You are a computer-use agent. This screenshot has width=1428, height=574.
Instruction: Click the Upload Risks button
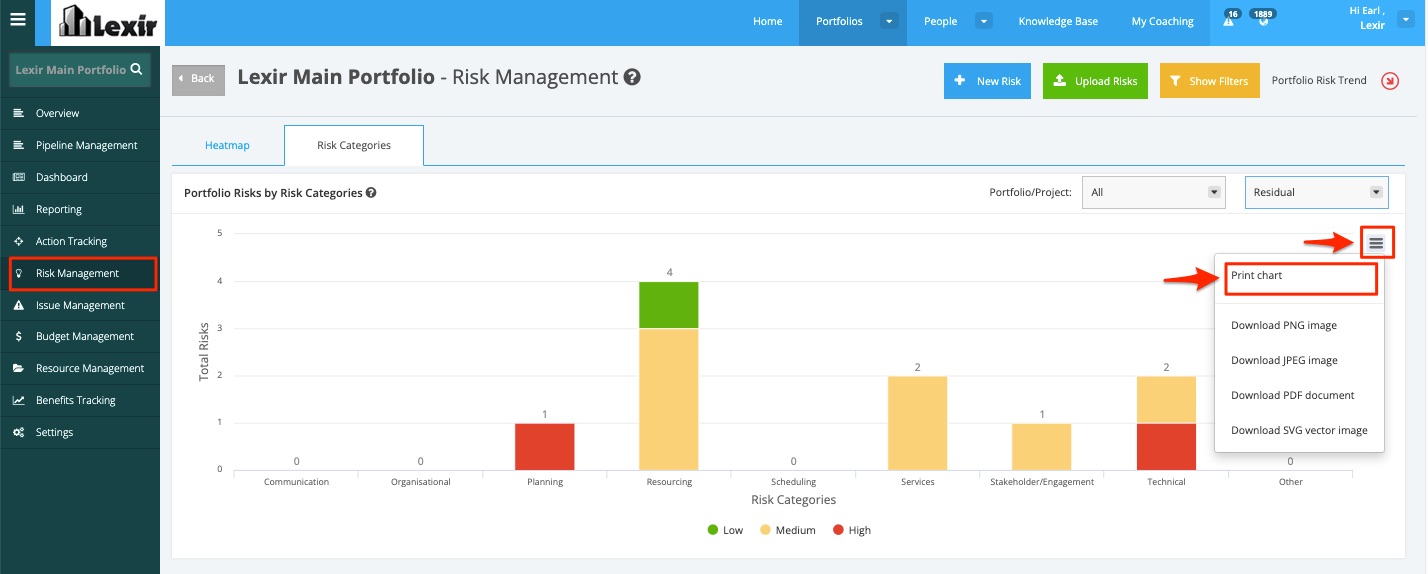click(x=1096, y=81)
